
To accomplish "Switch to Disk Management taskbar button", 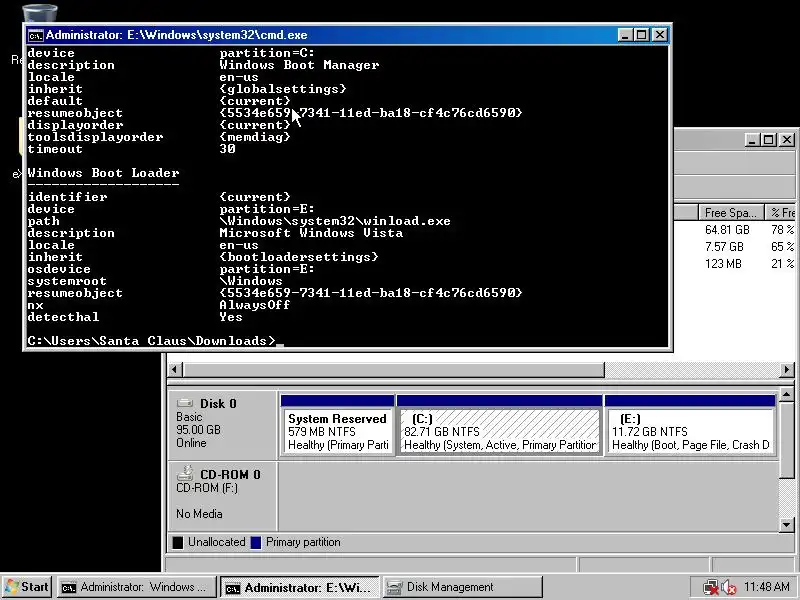I will click(x=462, y=587).
